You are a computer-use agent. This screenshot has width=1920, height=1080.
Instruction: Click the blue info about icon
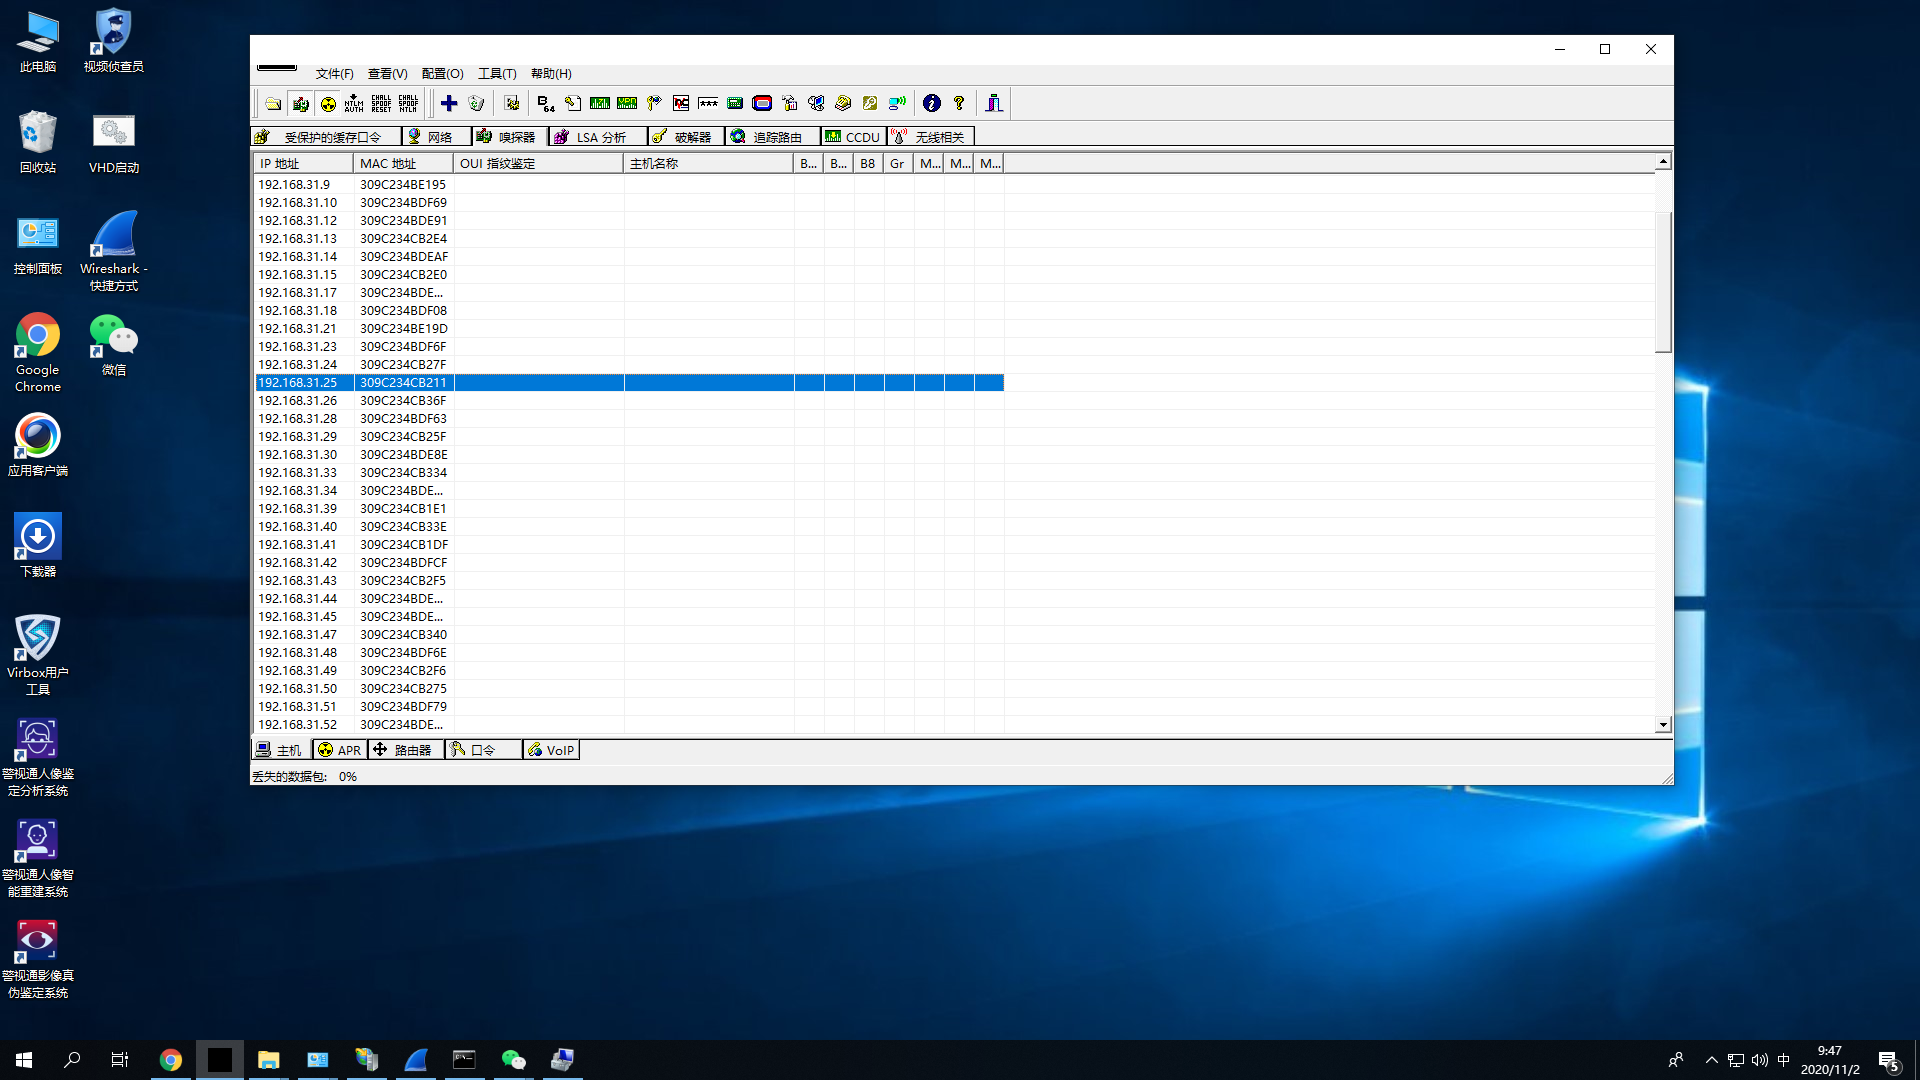[x=931, y=103]
